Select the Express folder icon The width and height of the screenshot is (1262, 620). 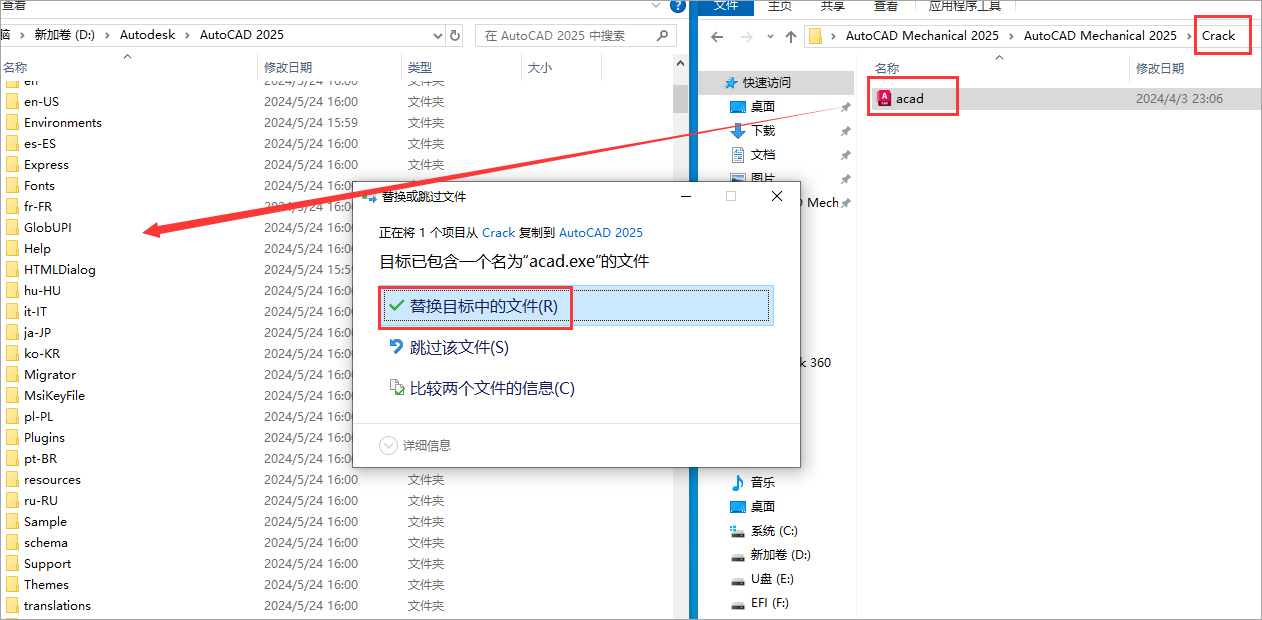coord(12,164)
